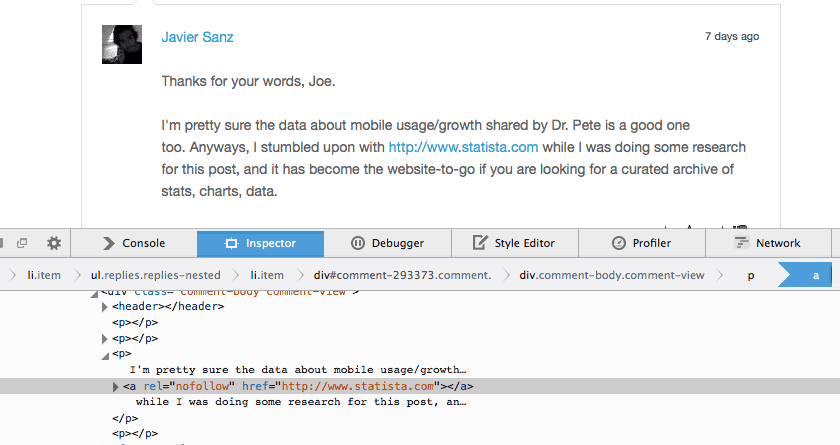Click the Profiler clock icon

click(619, 243)
